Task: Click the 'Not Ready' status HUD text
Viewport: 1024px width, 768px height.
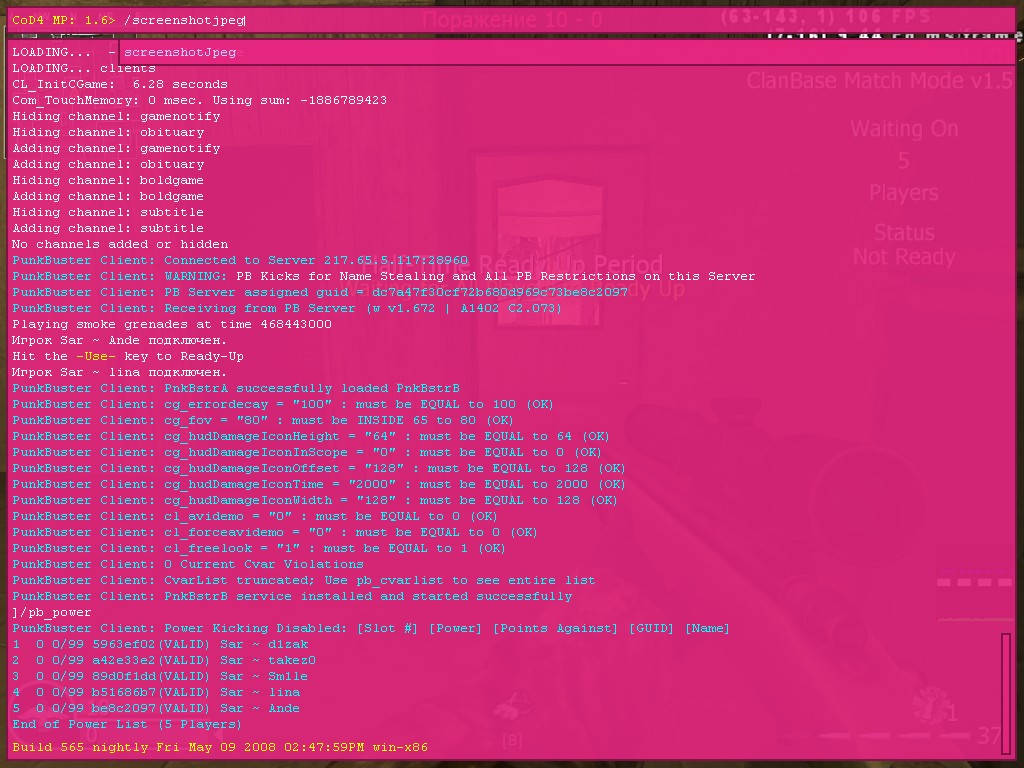Action: point(904,257)
